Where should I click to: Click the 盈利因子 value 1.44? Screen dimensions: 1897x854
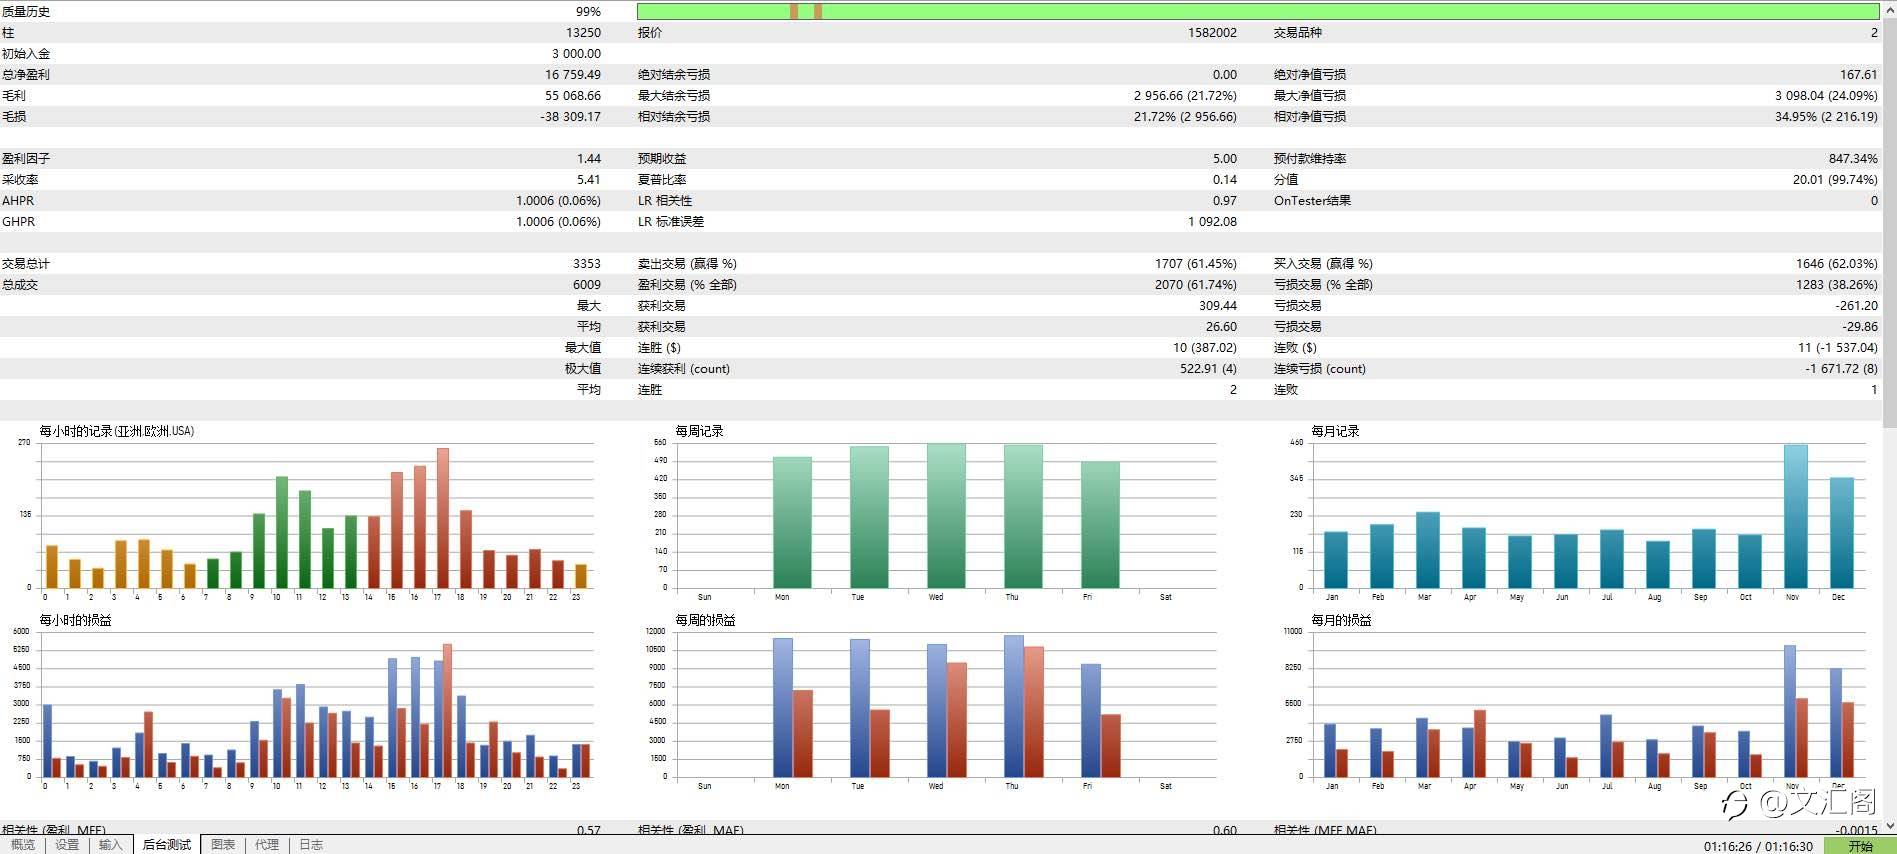point(589,159)
